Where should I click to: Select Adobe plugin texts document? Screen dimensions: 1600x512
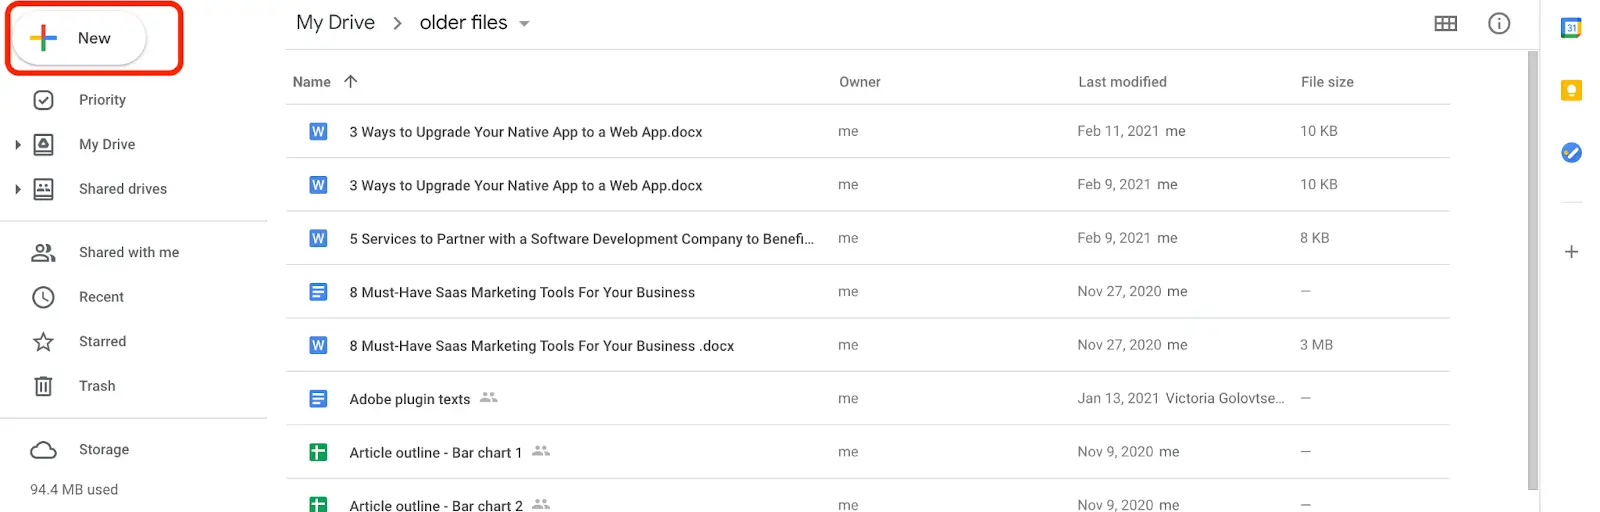coord(867,399)
